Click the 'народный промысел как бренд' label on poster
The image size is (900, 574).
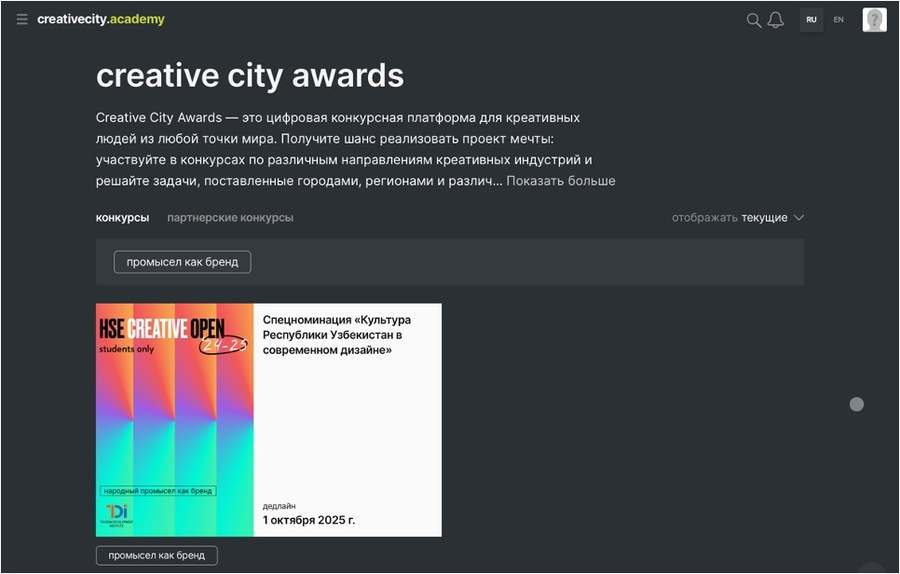coord(158,491)
